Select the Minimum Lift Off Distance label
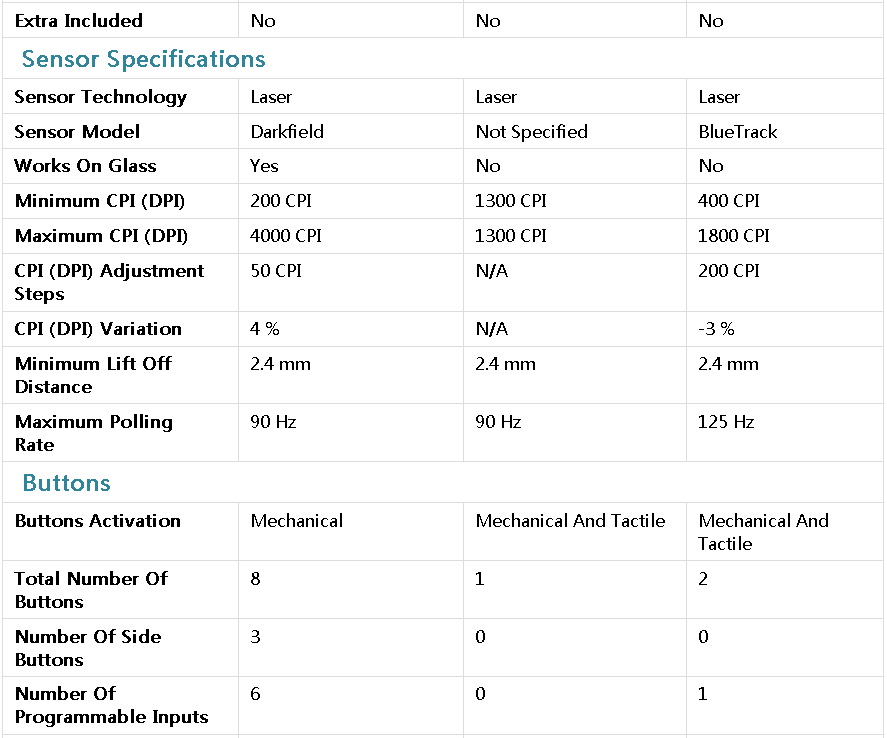 point(93,375)
